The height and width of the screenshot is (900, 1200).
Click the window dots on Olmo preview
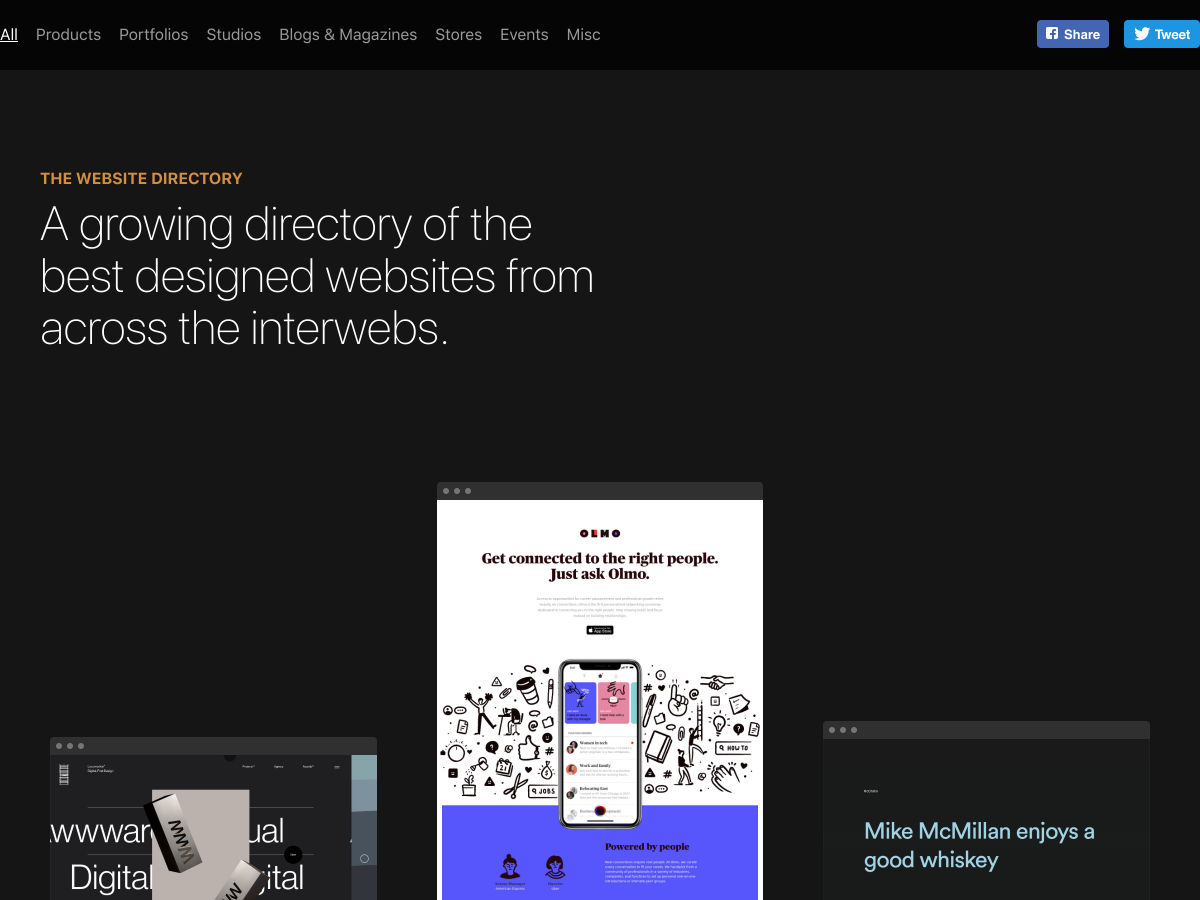pyautogui.click(x=457, y=491)
